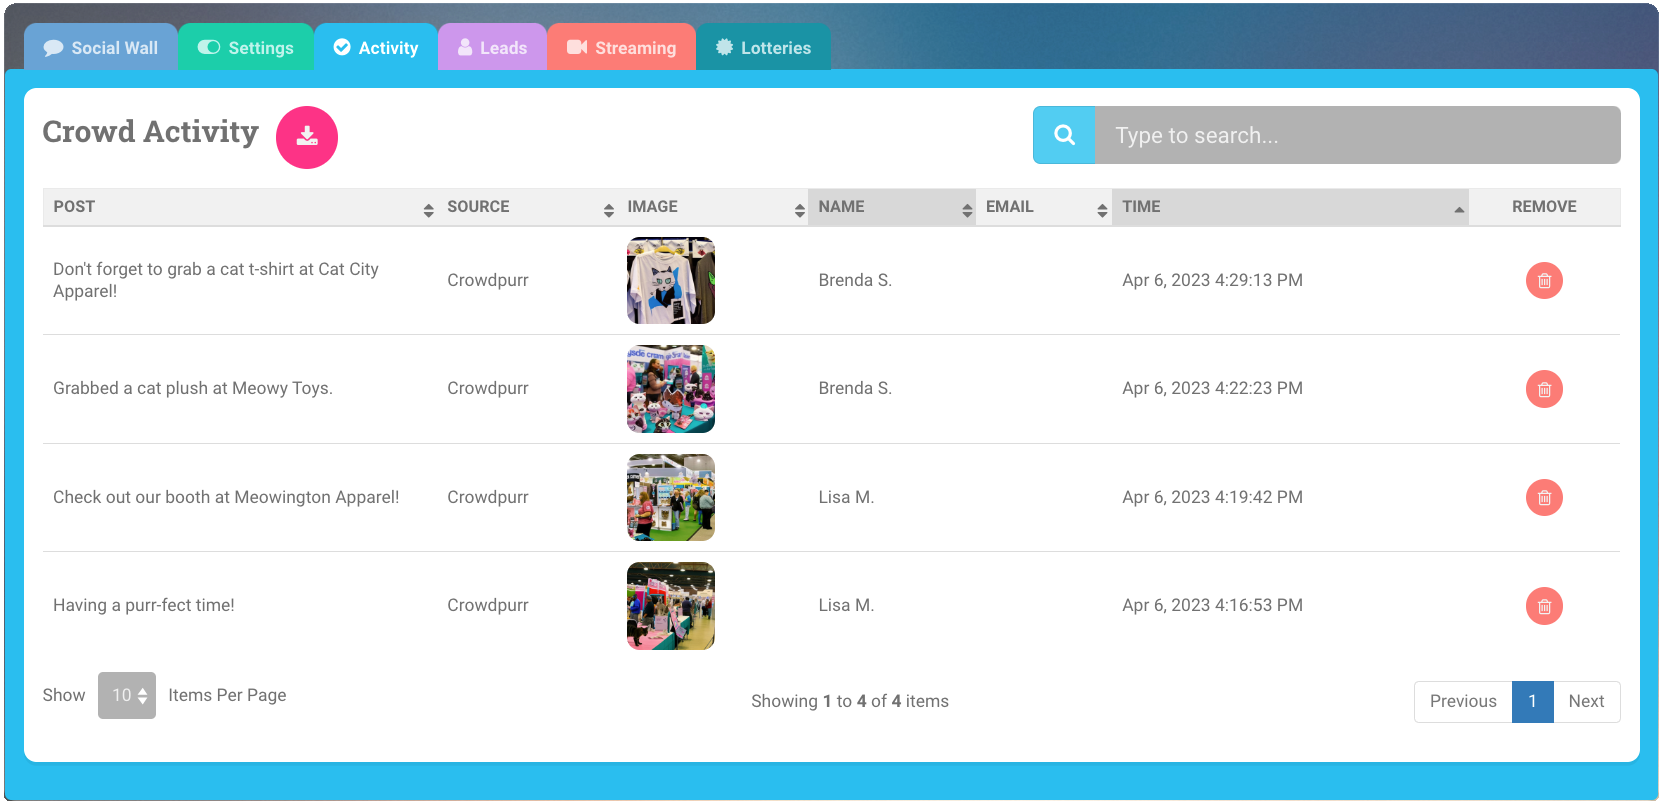The image size is (1662, 806).
Task: Sort by SOURCE column sort arrows
Action: tap(608, 210)
